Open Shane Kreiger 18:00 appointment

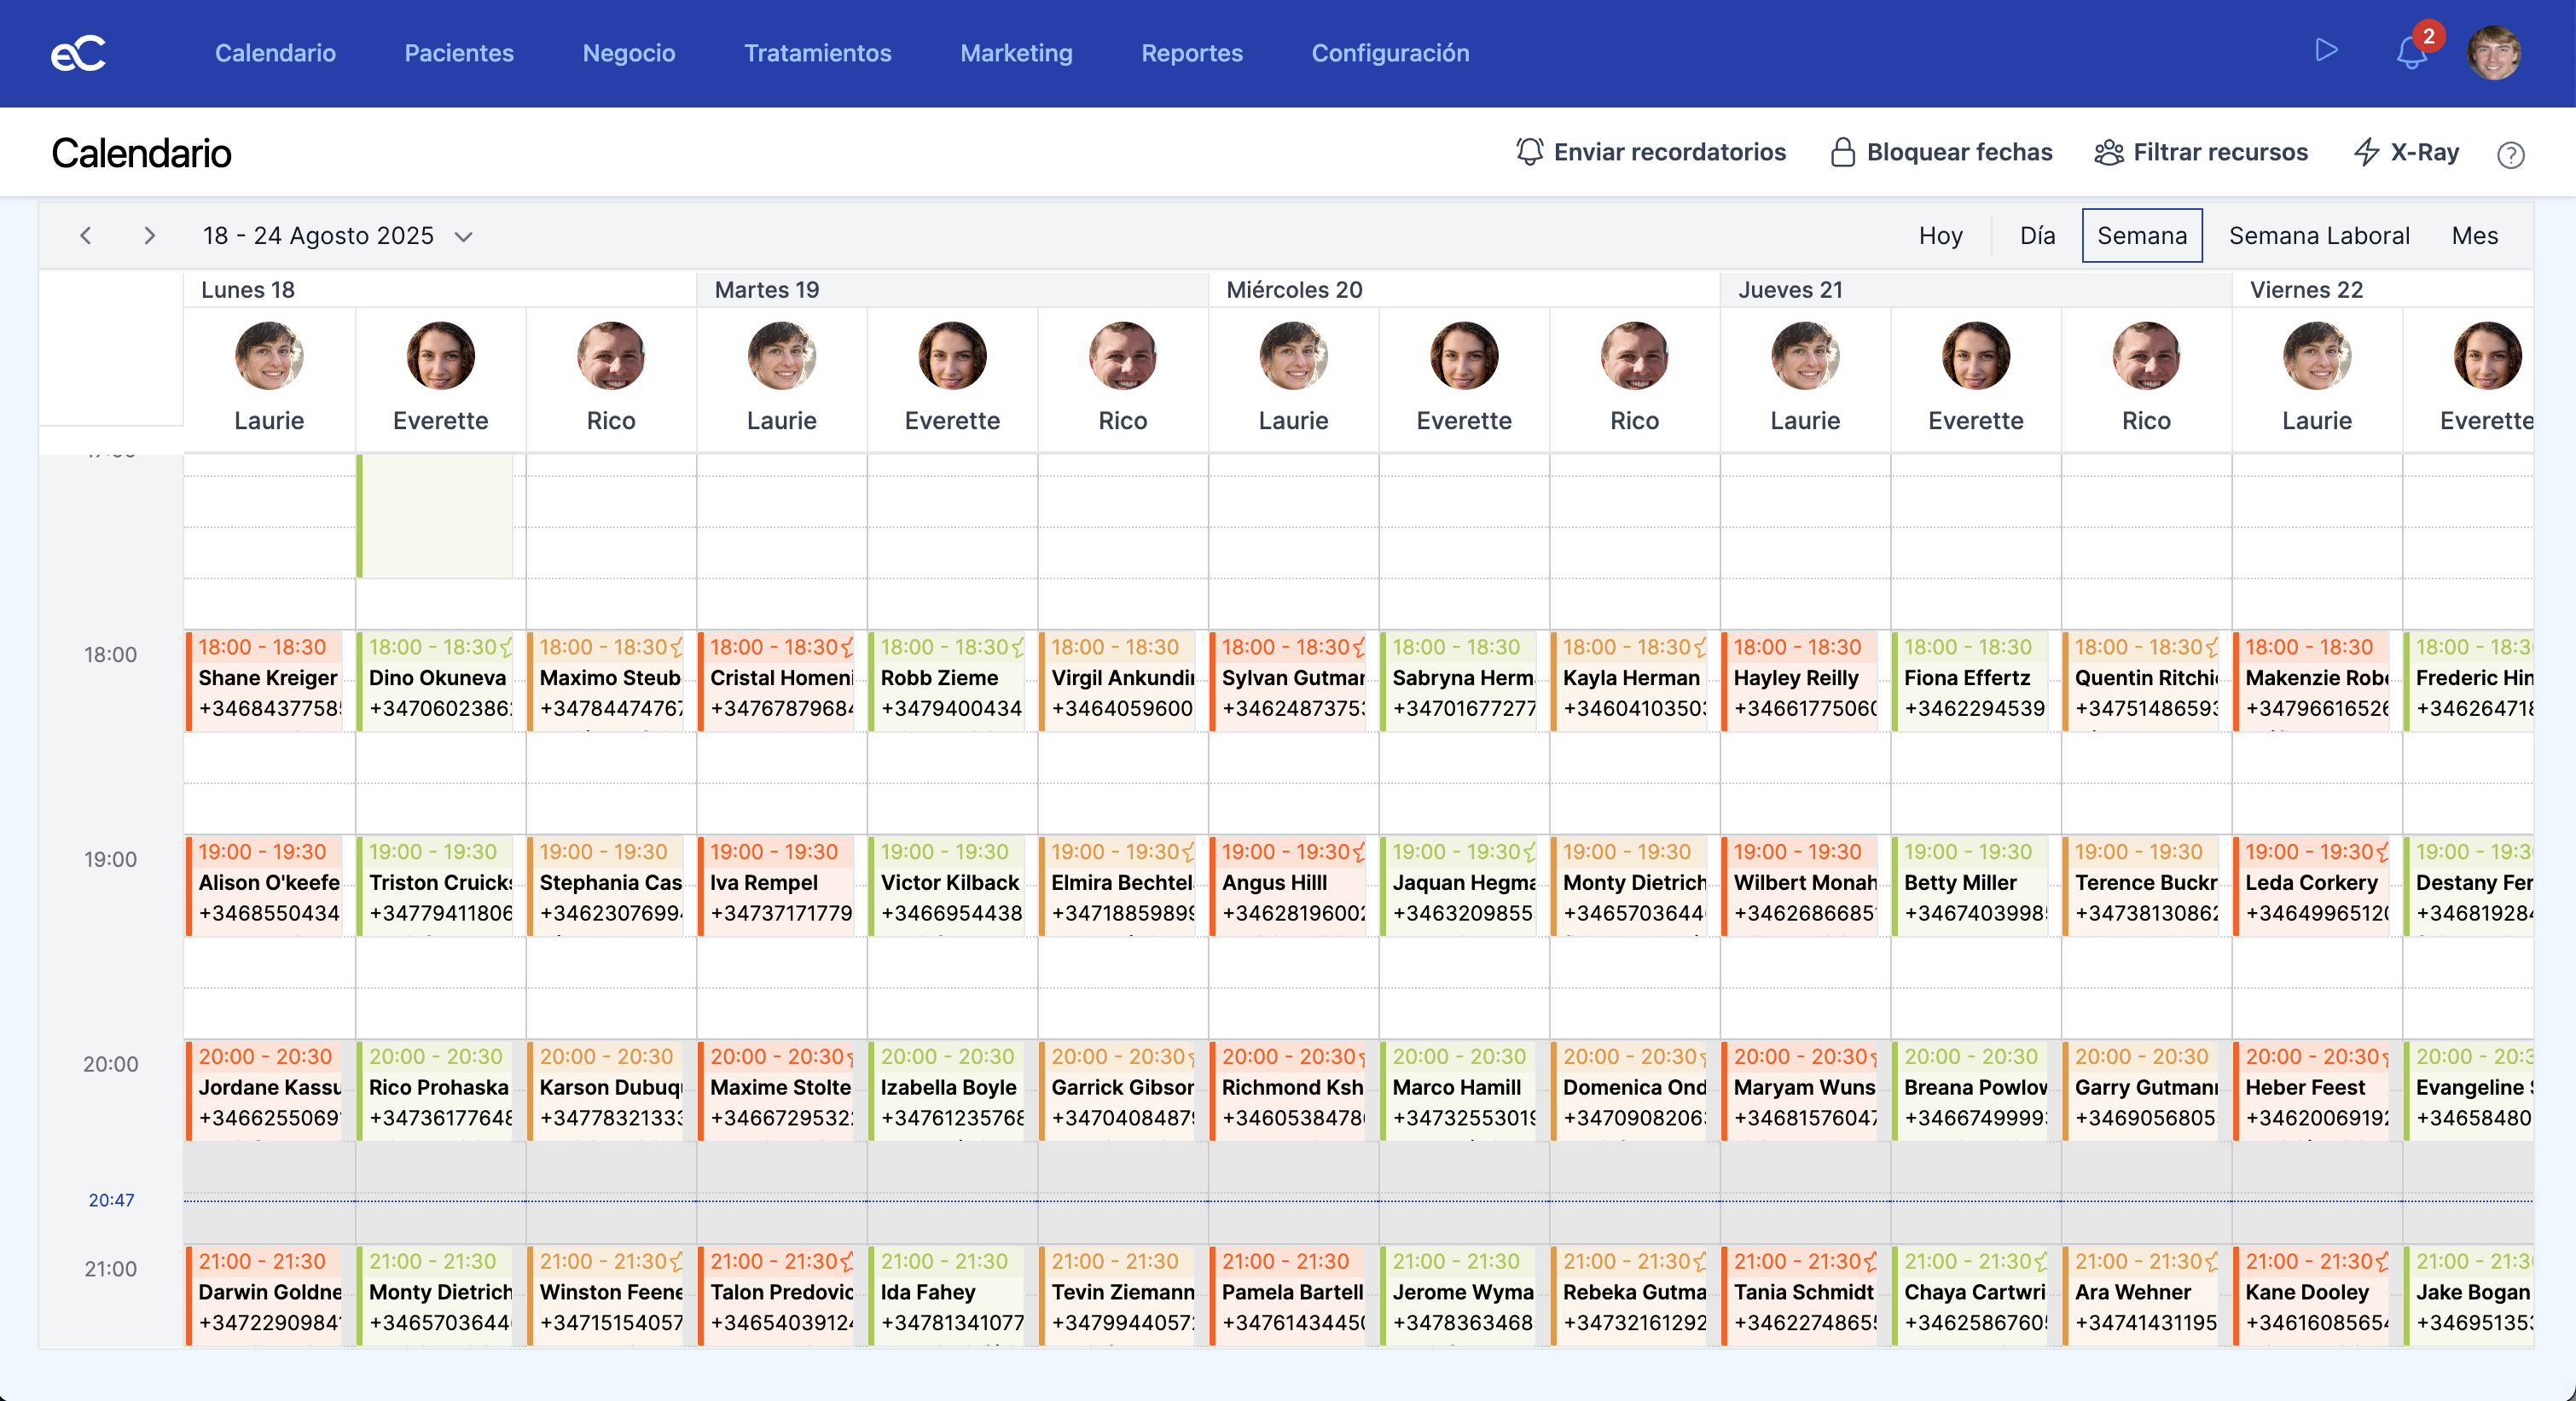pos(267,679)
